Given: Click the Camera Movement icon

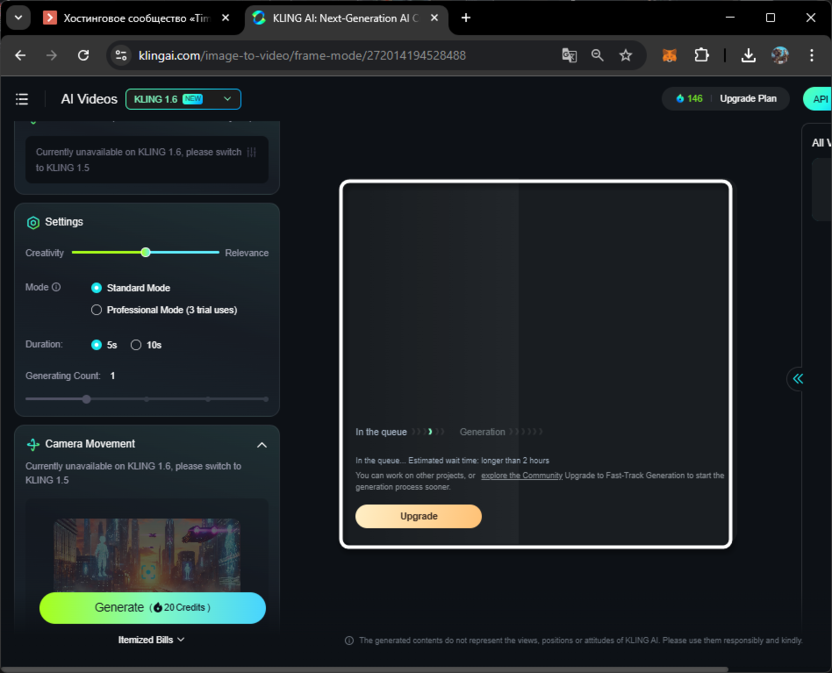Looking at the screenshot, I should [33, 444].
